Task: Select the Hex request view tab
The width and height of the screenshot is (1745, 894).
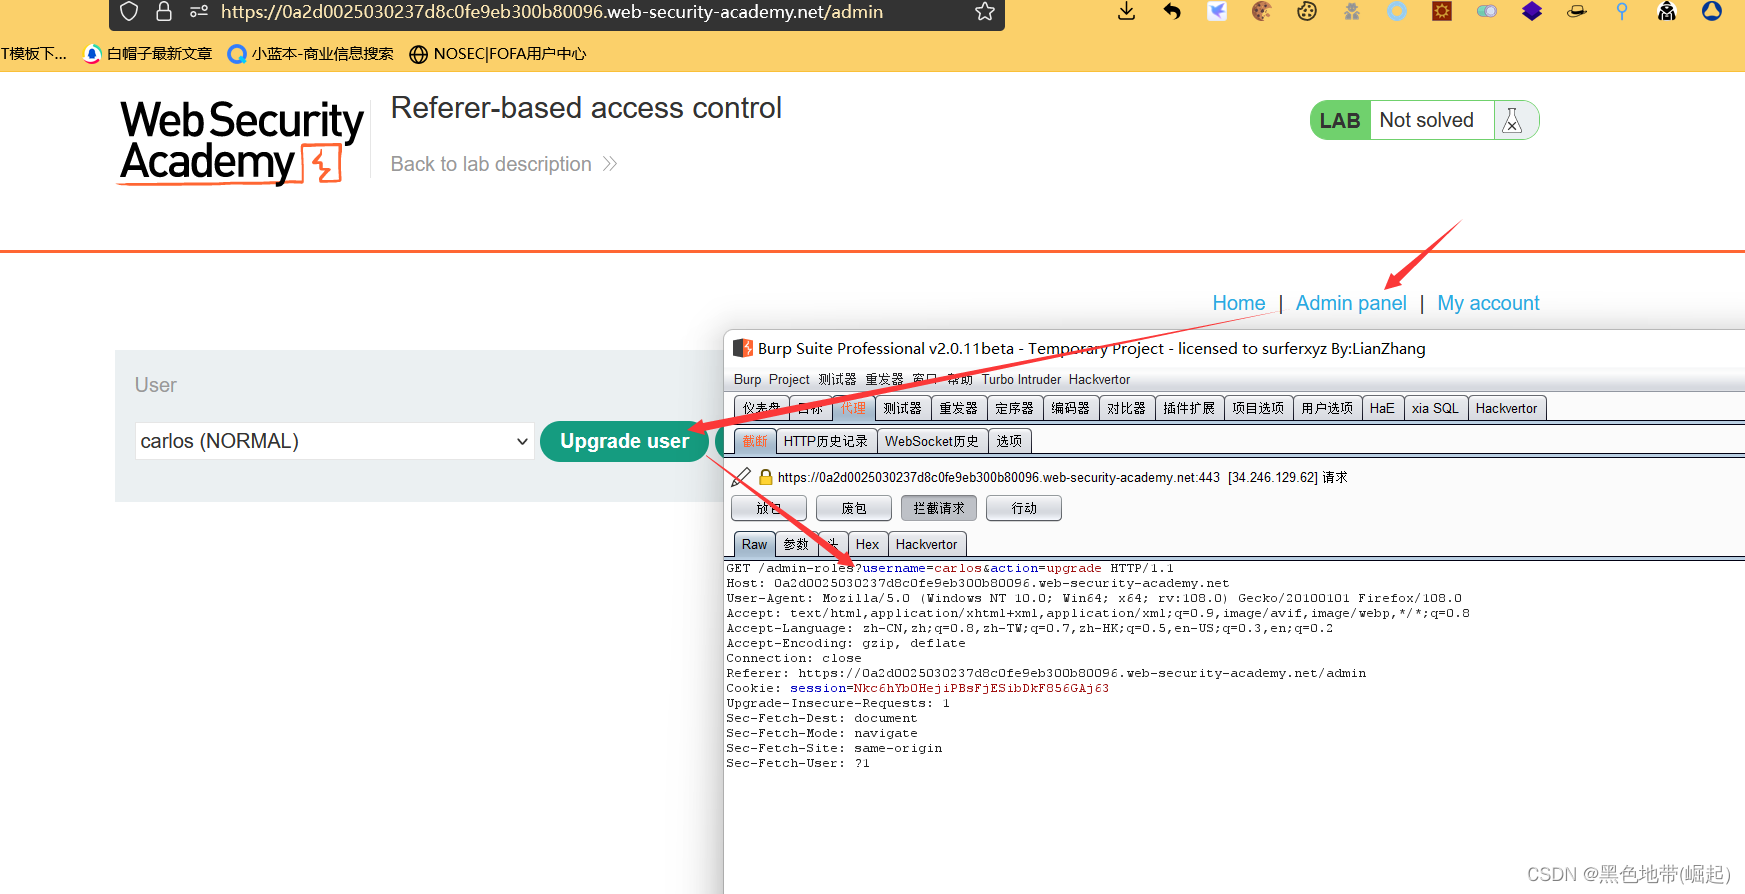Action: coord(867,545)
